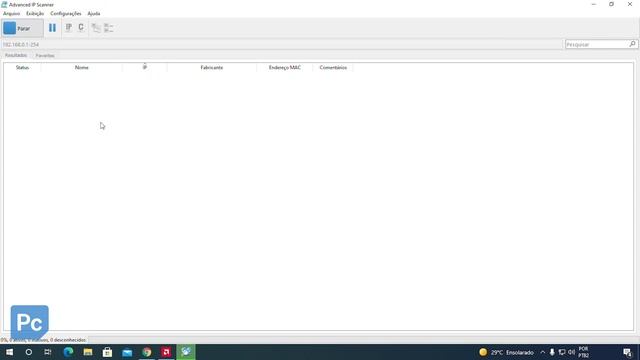Click the microphone tray icon
Viewport: 640px width, 360px height.
[x=552, y=352]
